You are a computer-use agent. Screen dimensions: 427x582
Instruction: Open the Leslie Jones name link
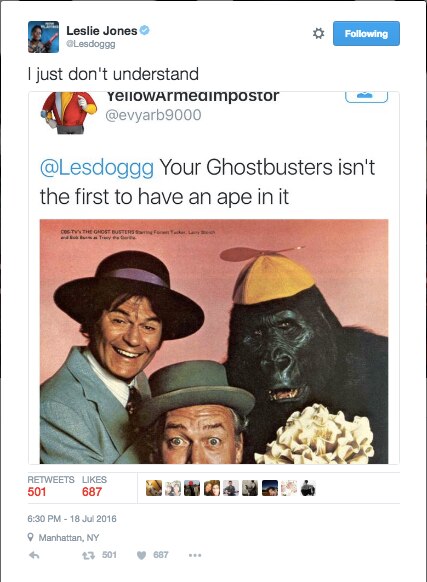click(102, 31)
